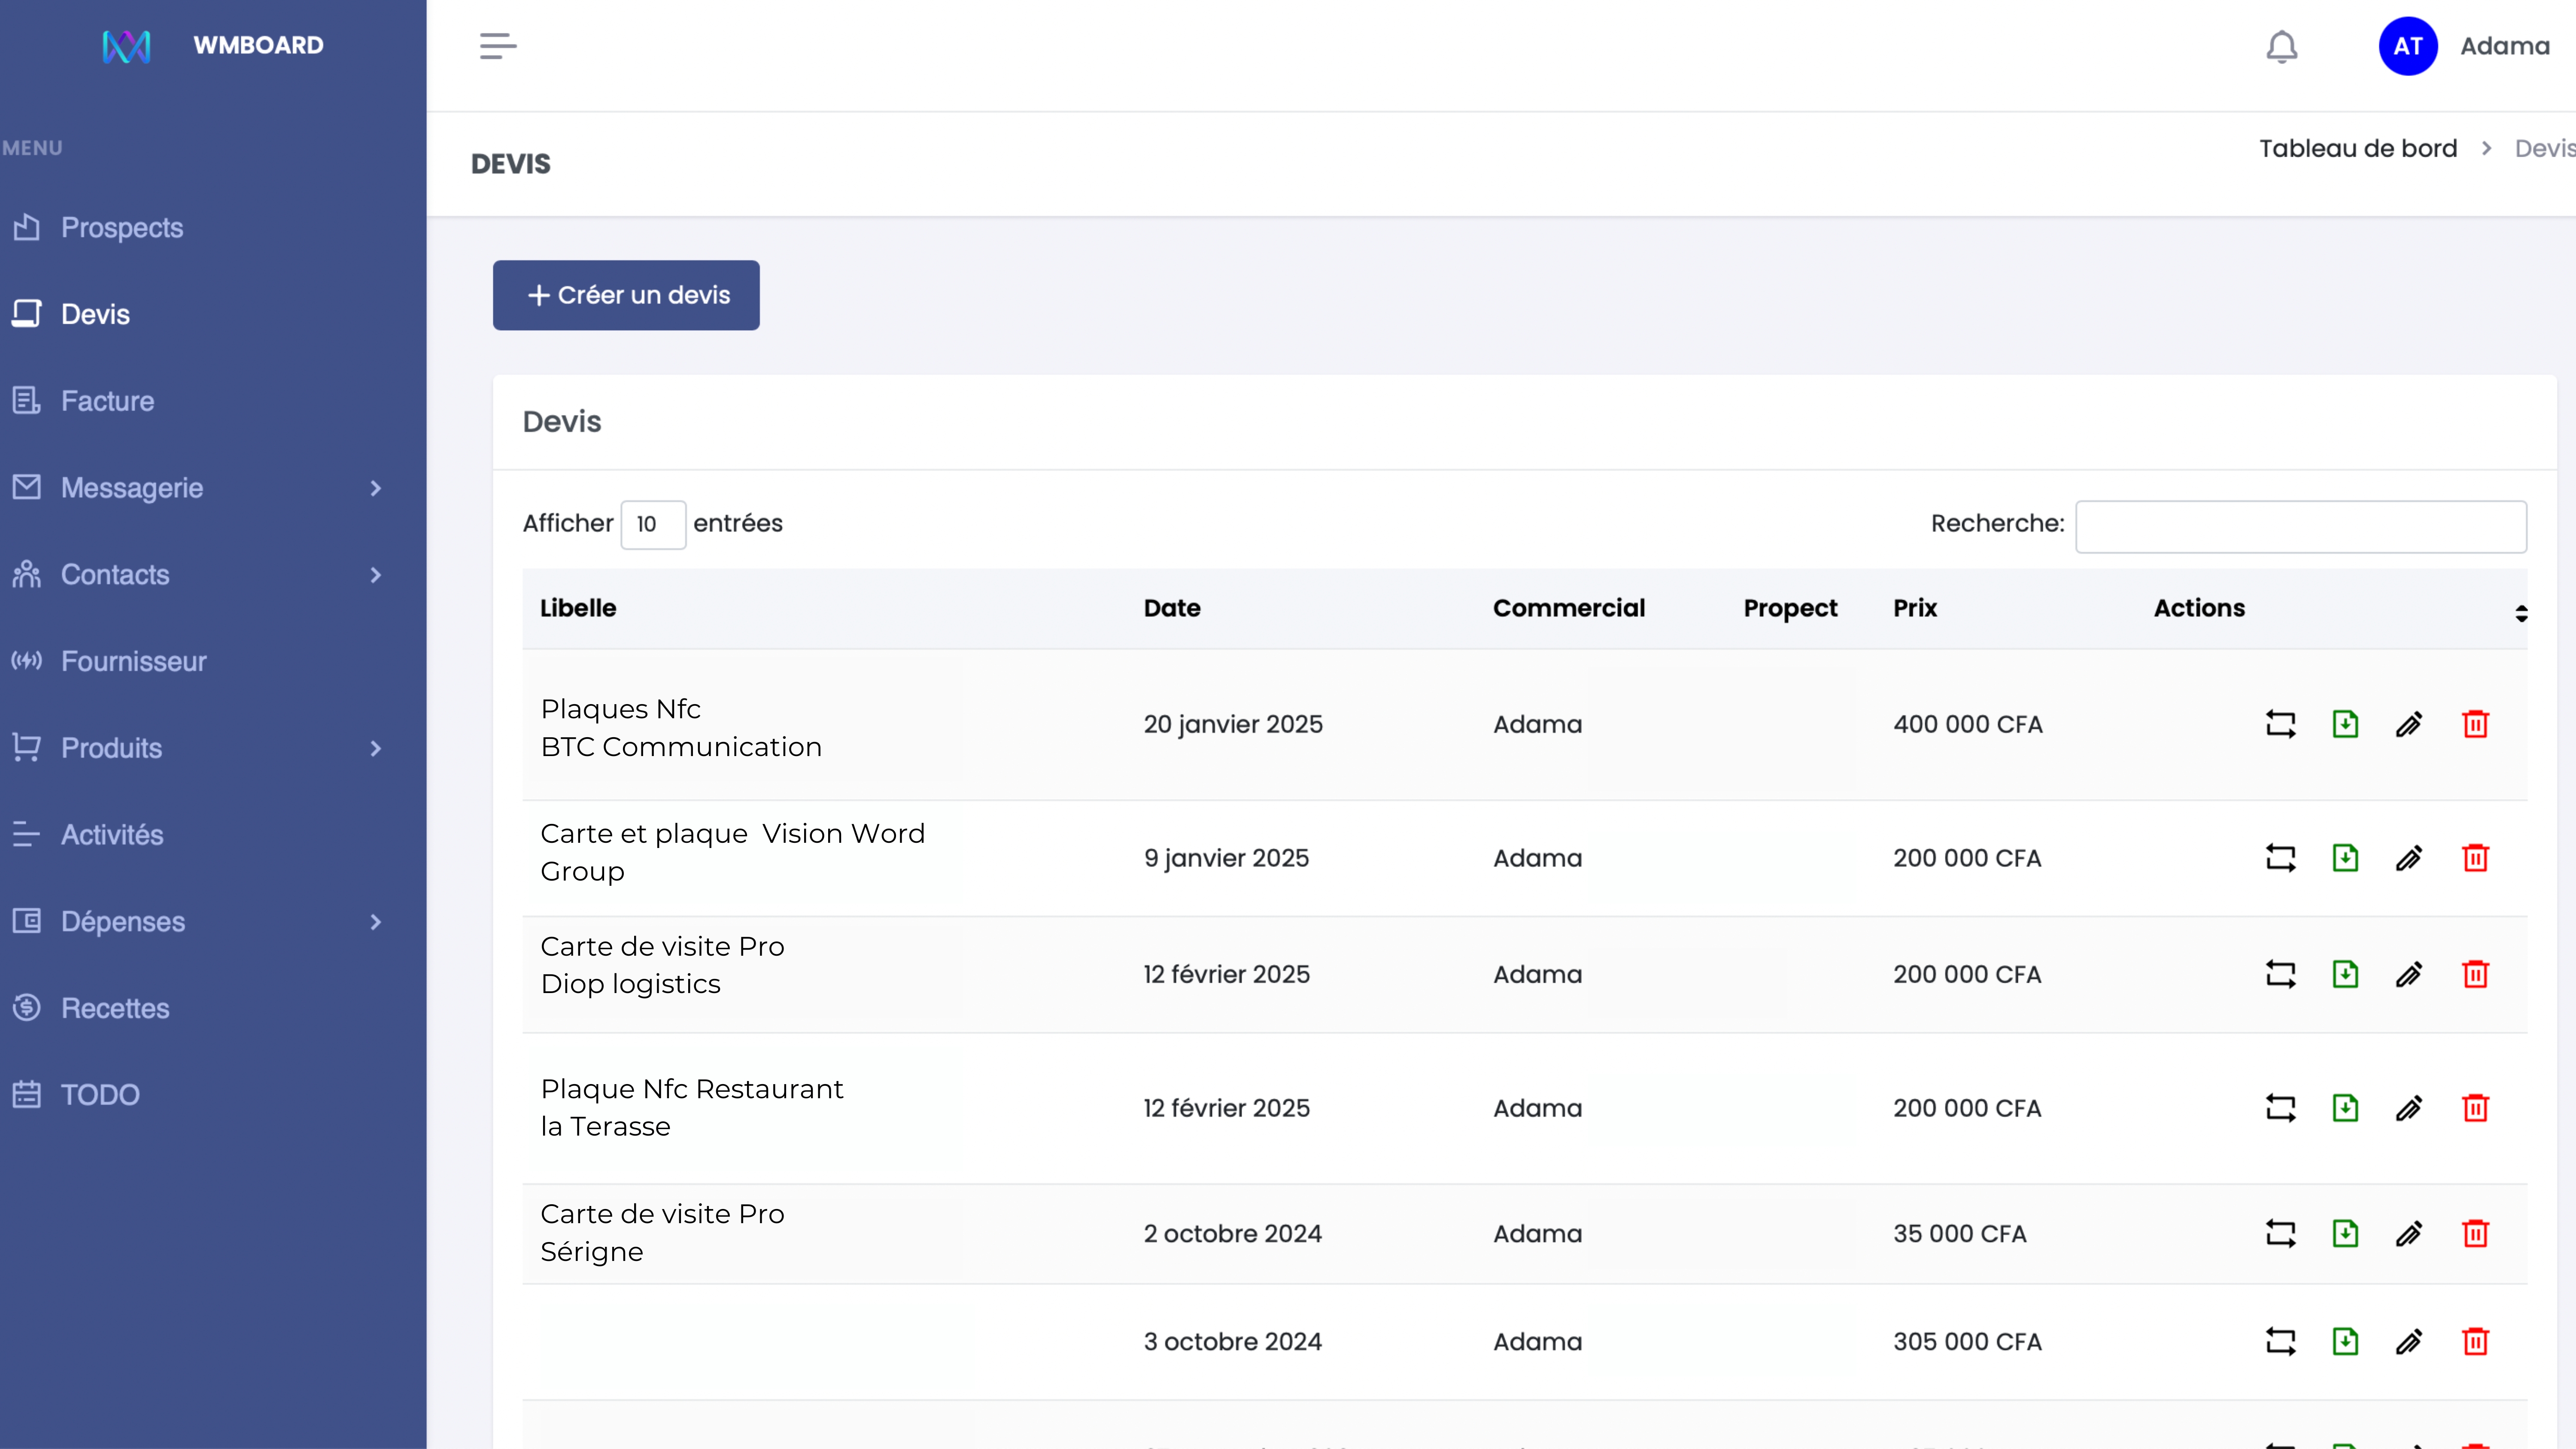Download the Restaurant la Terasse devis
2576x1449 pixels.
(x=2345, y=1108)
